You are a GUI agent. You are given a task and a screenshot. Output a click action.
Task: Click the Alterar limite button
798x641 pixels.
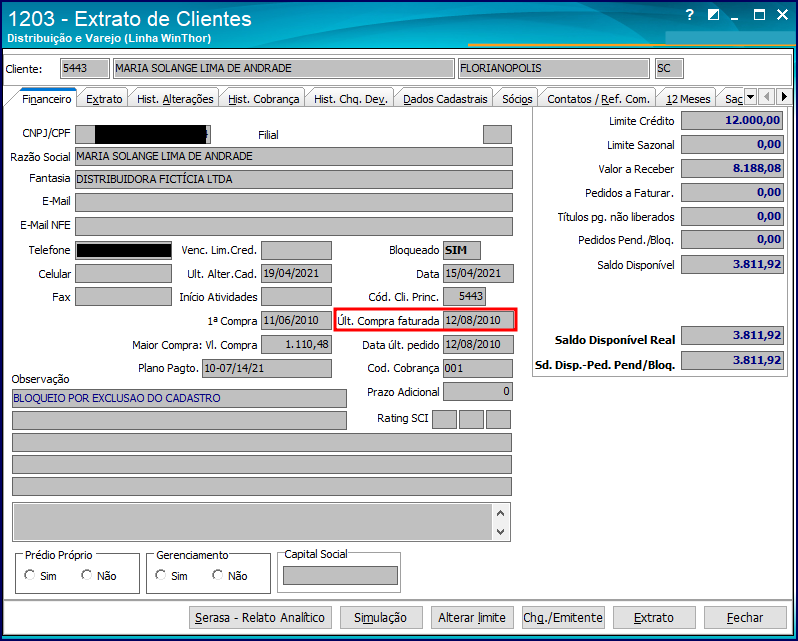coord(472,618)
